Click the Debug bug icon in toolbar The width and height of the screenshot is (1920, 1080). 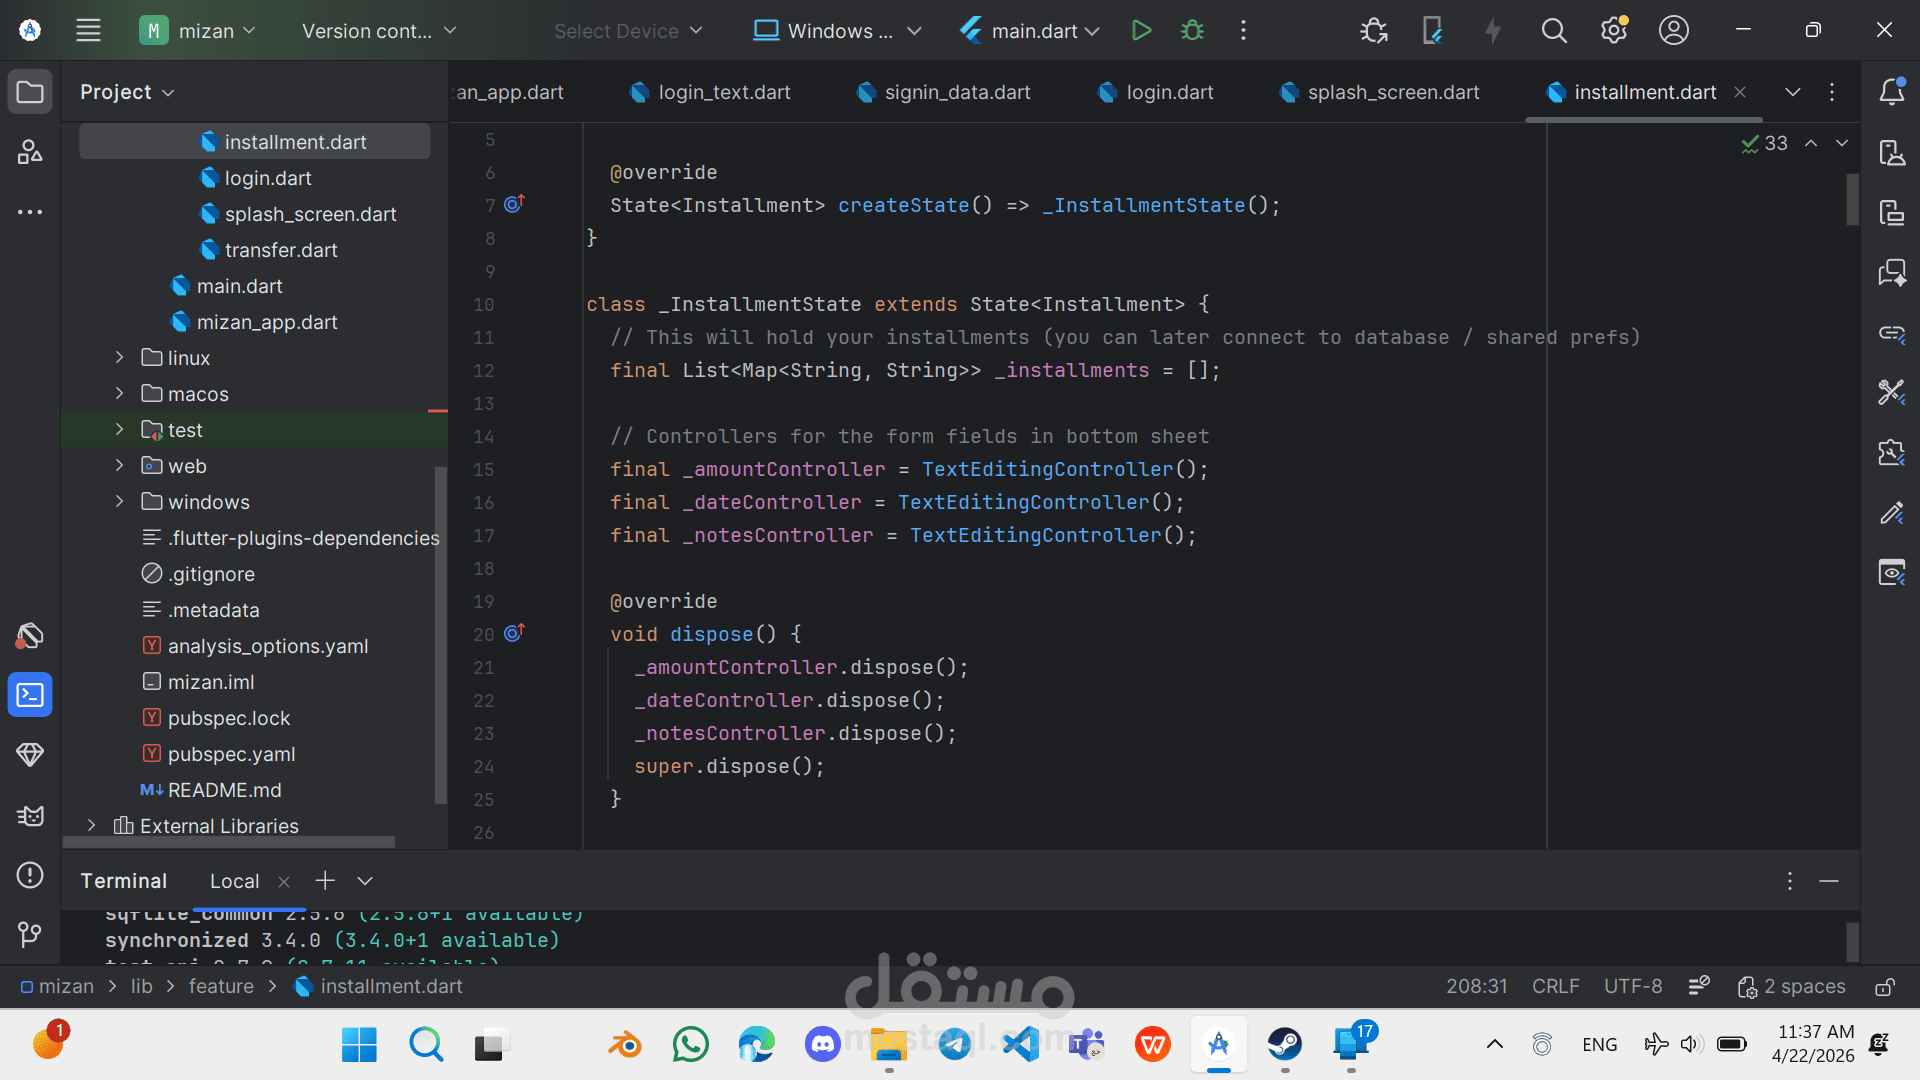point(1192,31)
